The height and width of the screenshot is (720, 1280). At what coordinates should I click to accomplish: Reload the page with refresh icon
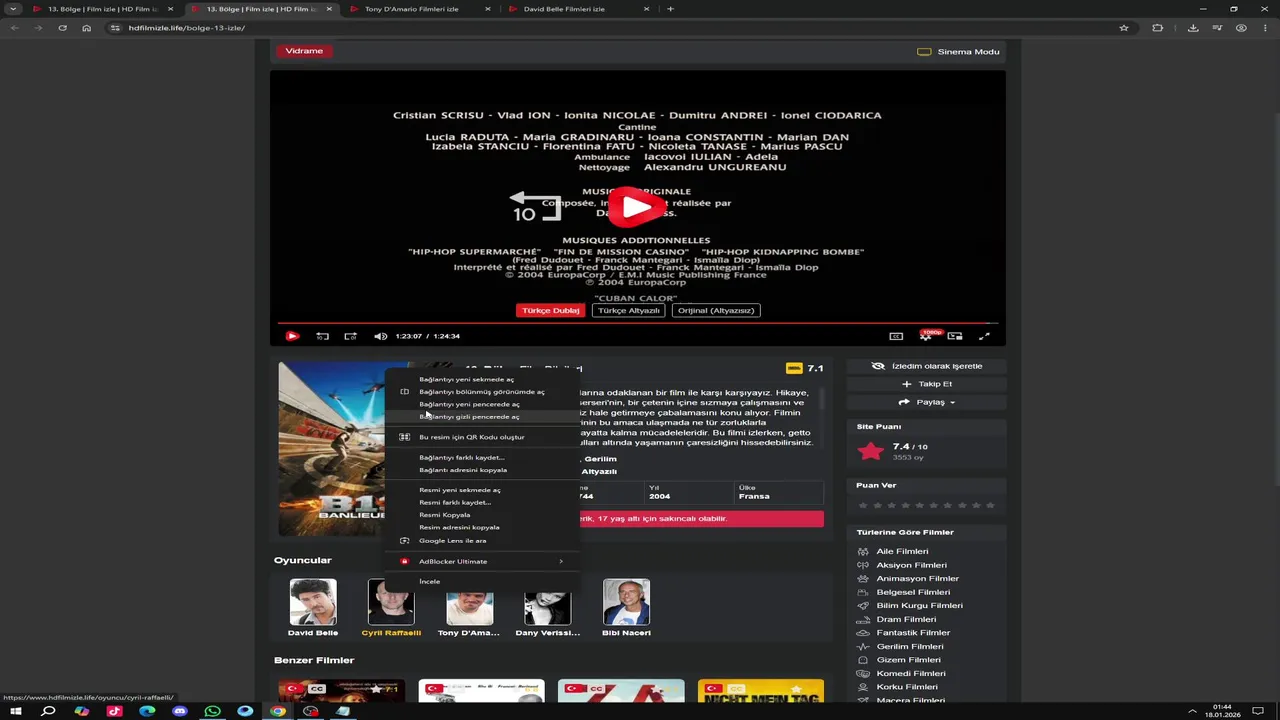[62, 28]
